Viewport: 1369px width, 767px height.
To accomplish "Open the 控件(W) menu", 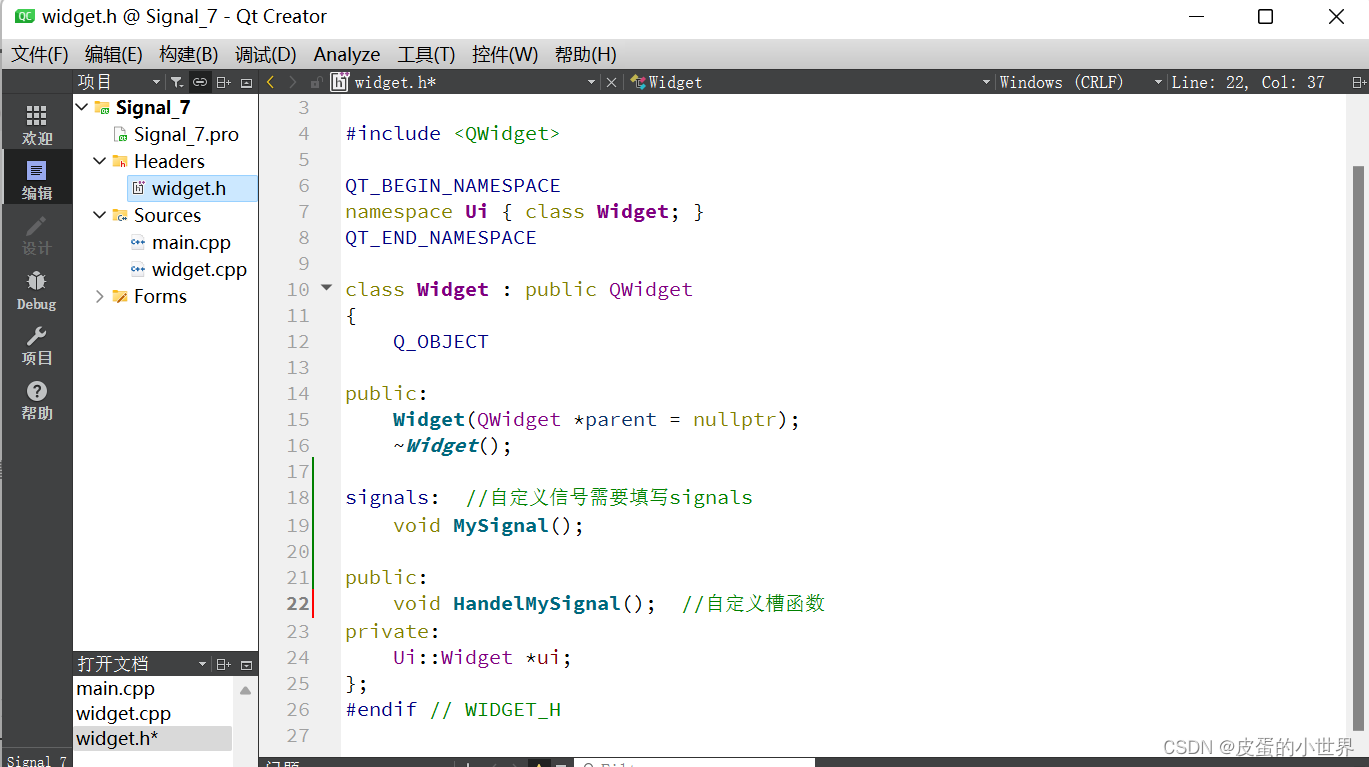I will (x=505, y=54).
